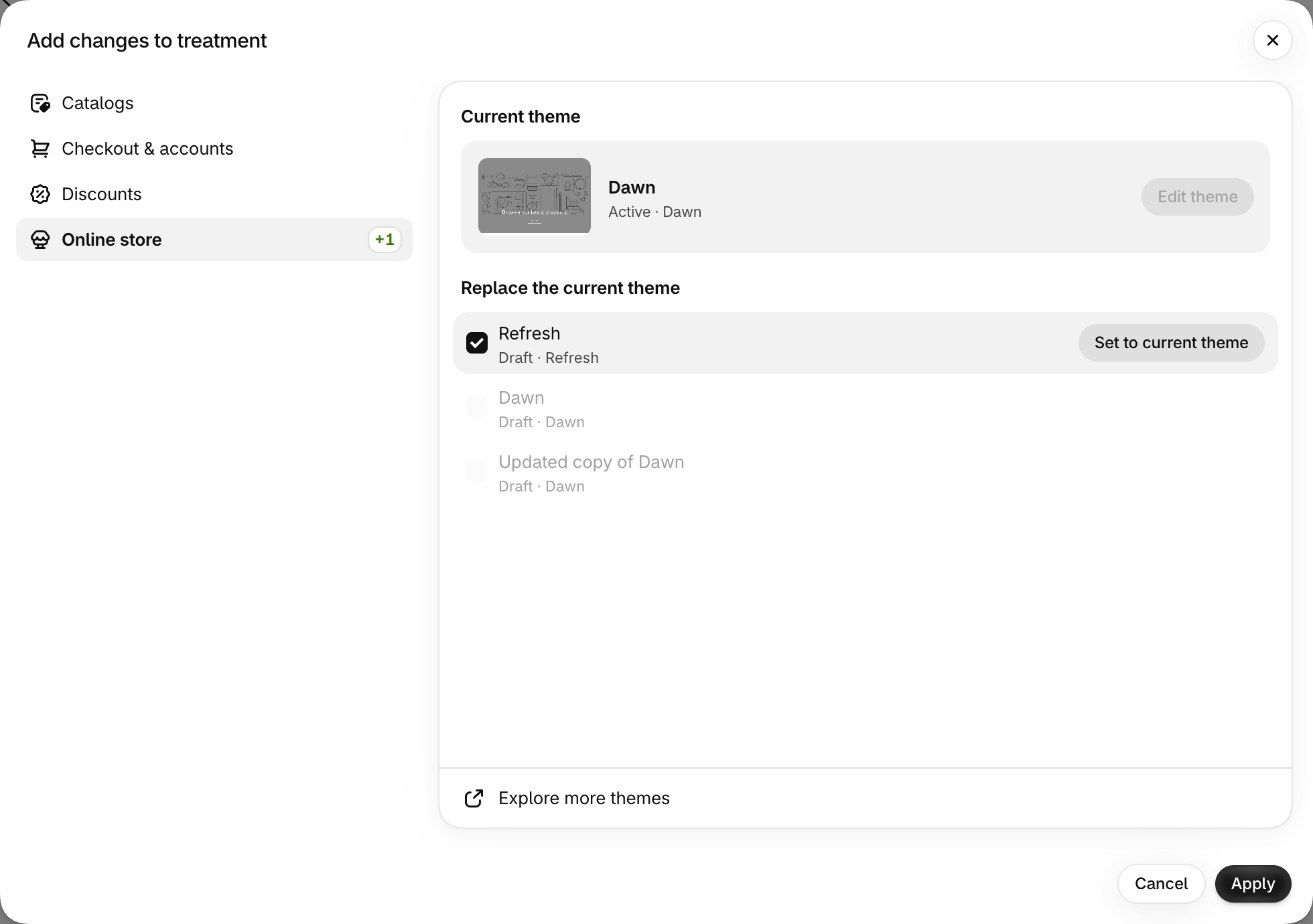Click the Online store icon
The width and height of the screenshot is (1313, 924).
point(40,240)
